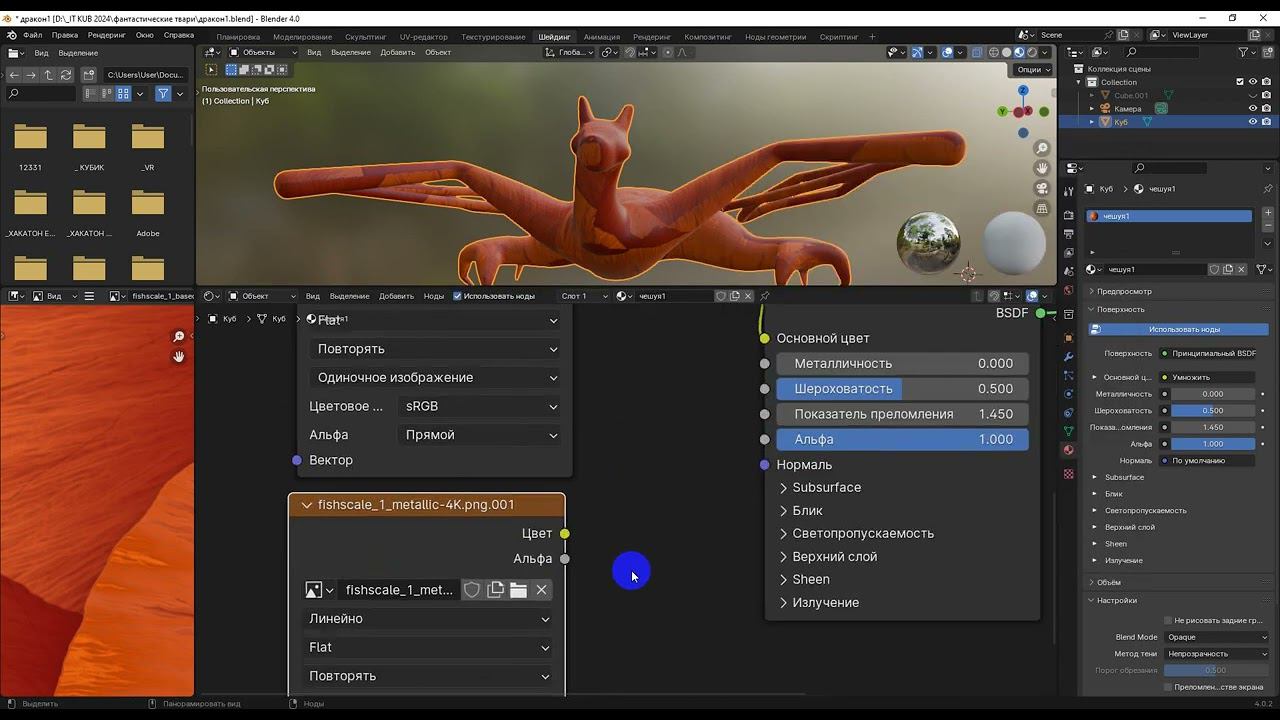
Task: Open the sRGB color space dropdown
Action: (480, 406)
